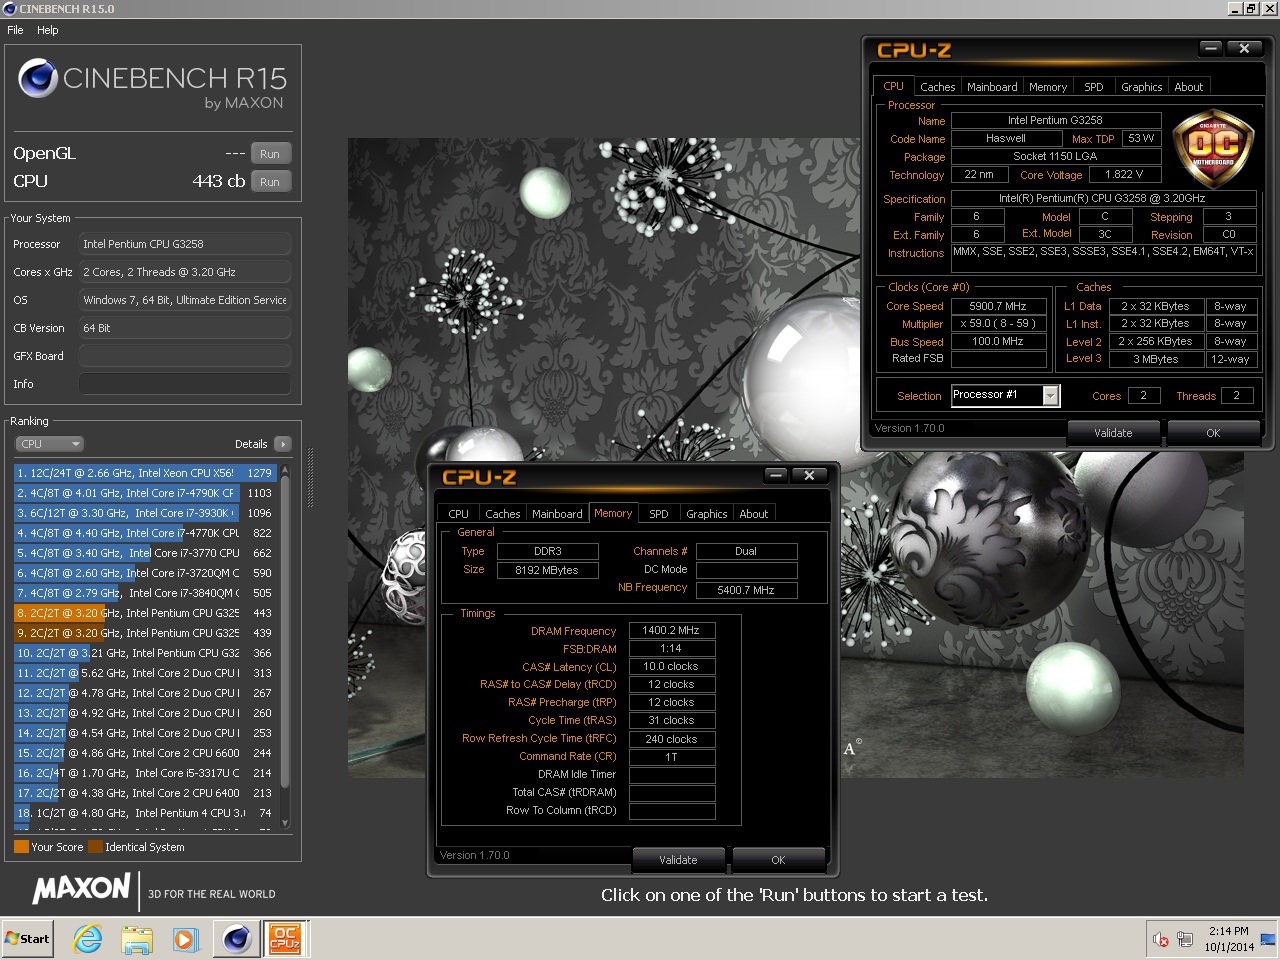Click the MAXON logo at bottom

point(82,888)
